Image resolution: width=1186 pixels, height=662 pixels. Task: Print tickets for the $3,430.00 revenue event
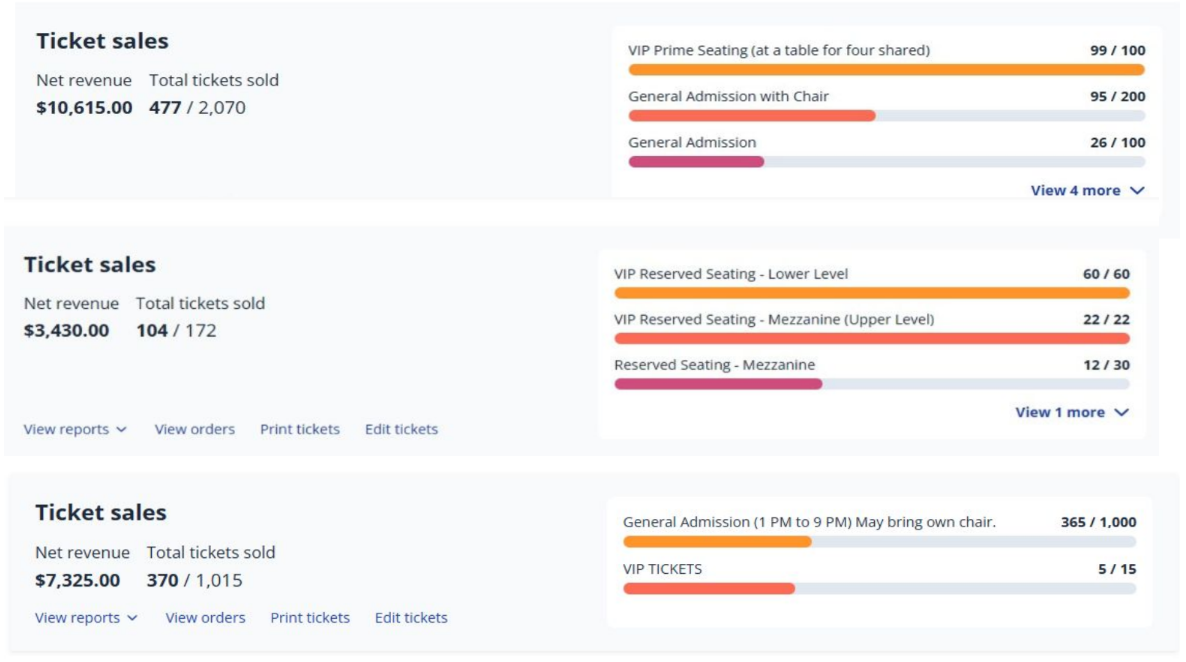tap(299, 429)
